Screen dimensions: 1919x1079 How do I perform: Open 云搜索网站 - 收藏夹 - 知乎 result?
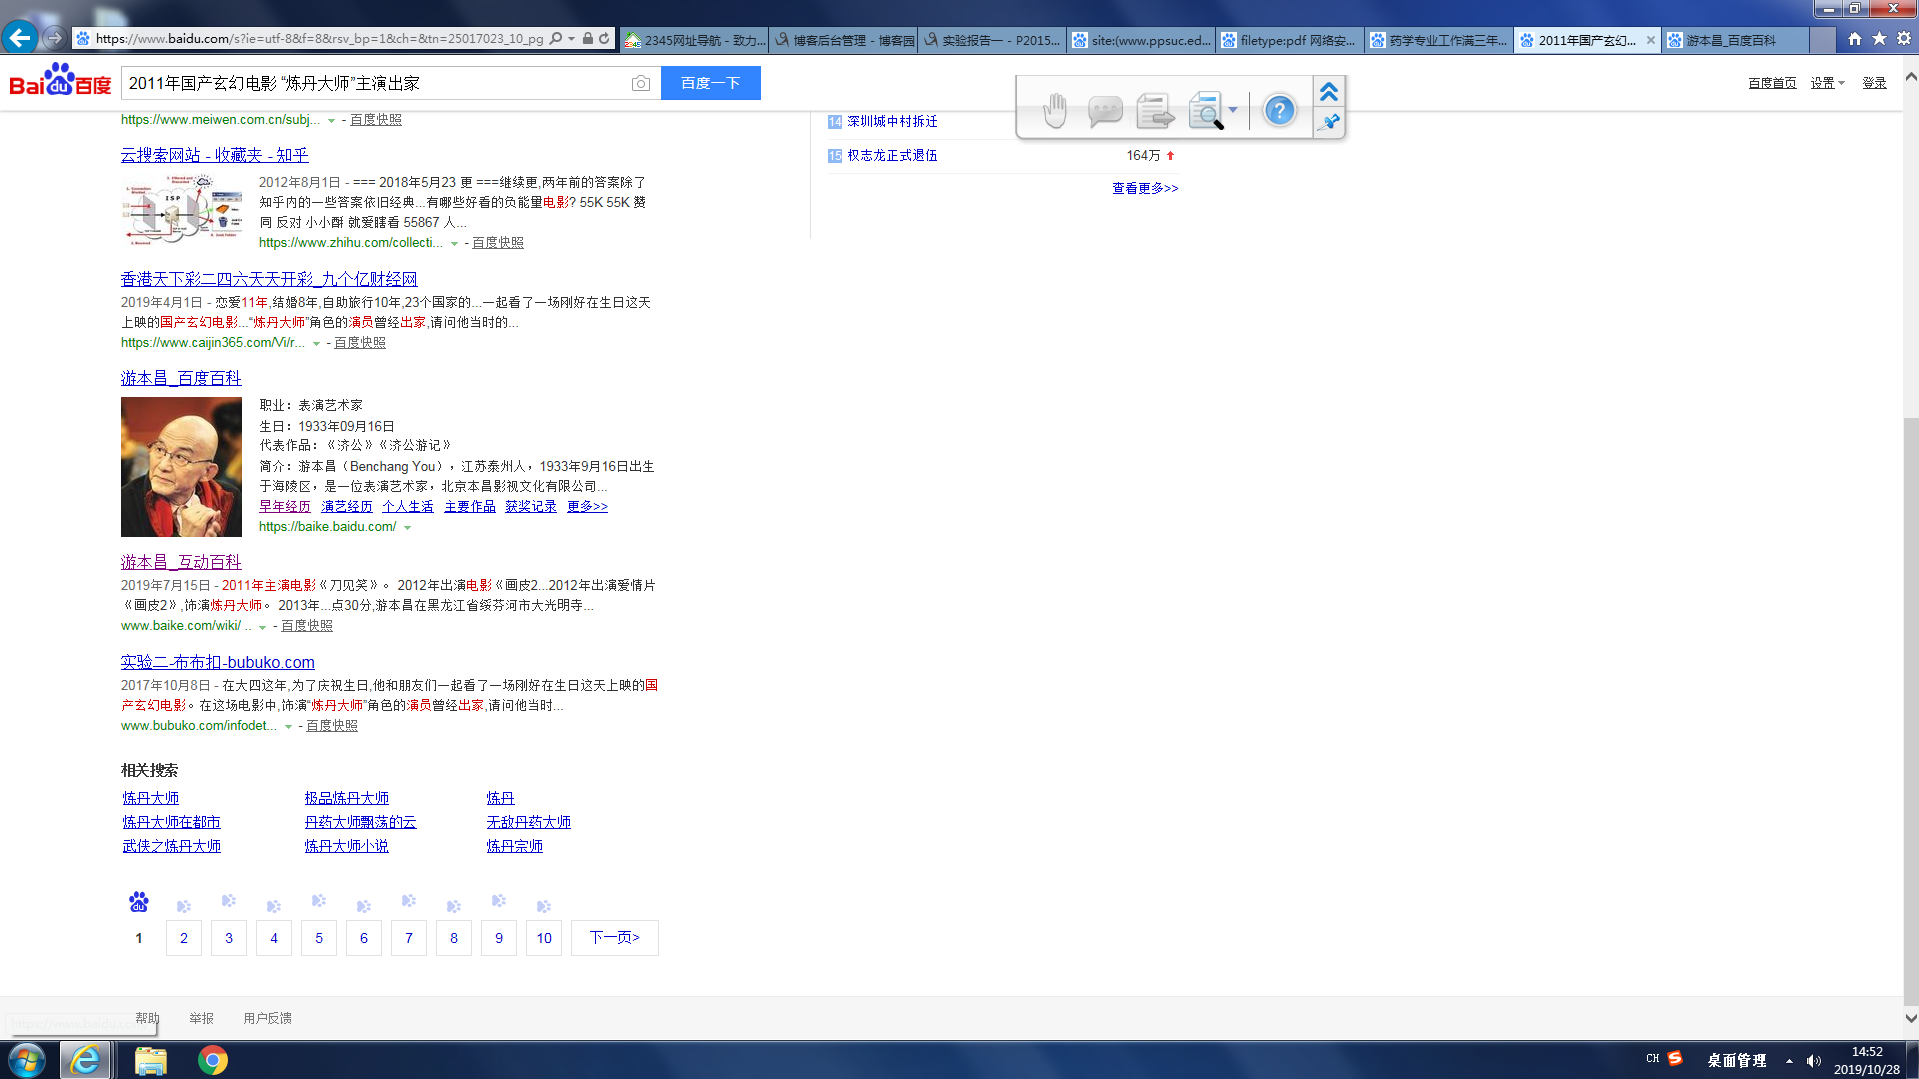(x=215, y=155)
